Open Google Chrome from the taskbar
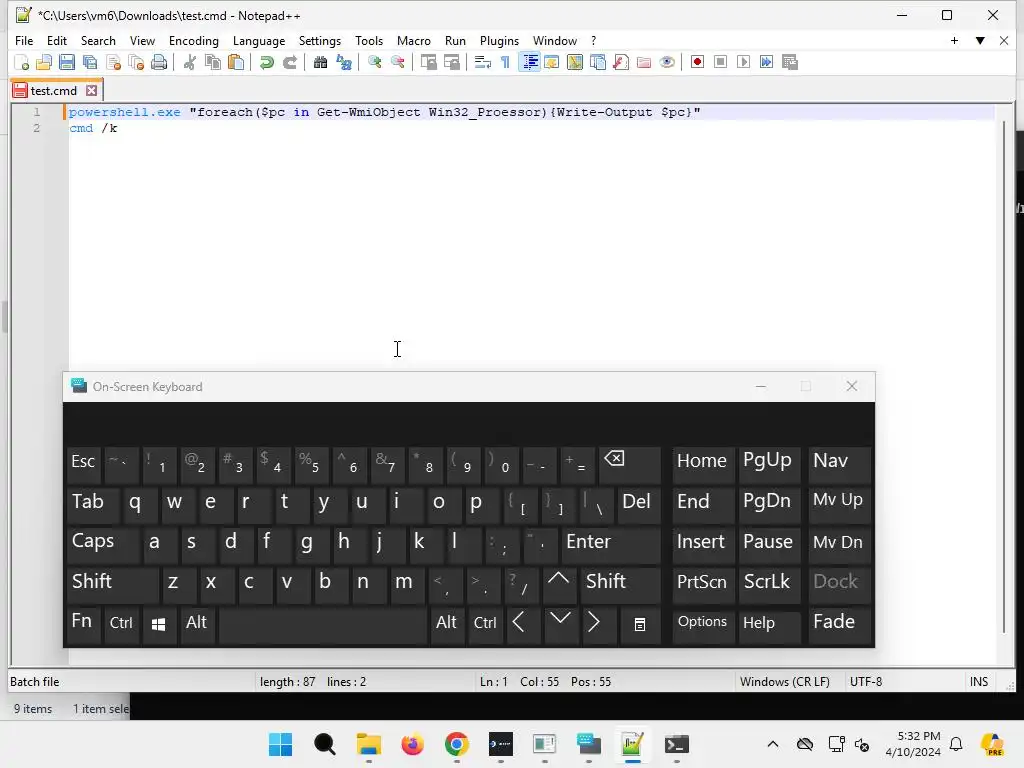The image size is (1024, 768). pyautogui.click(x=456, y=744)
